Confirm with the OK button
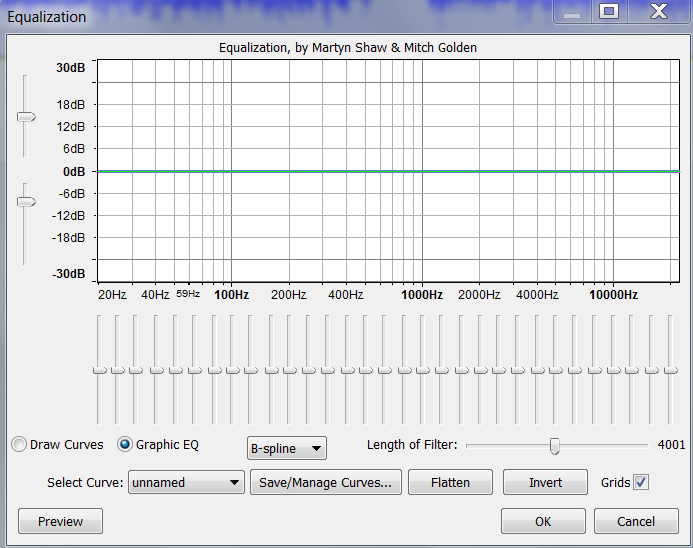Image resolution: width=693 pixels, height=548 pixels. click(543, 521)
